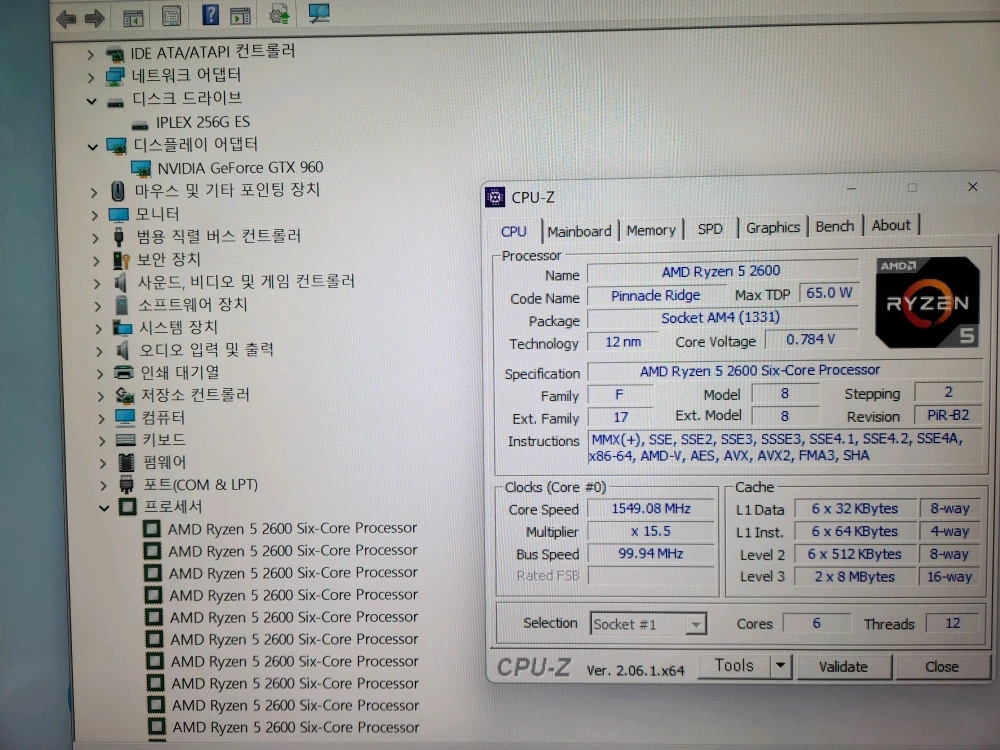This screenshot has height=750, width=1000.
Task: Click the Core Speed value 1549.08 MHz
Action: (x=651, y=508)
